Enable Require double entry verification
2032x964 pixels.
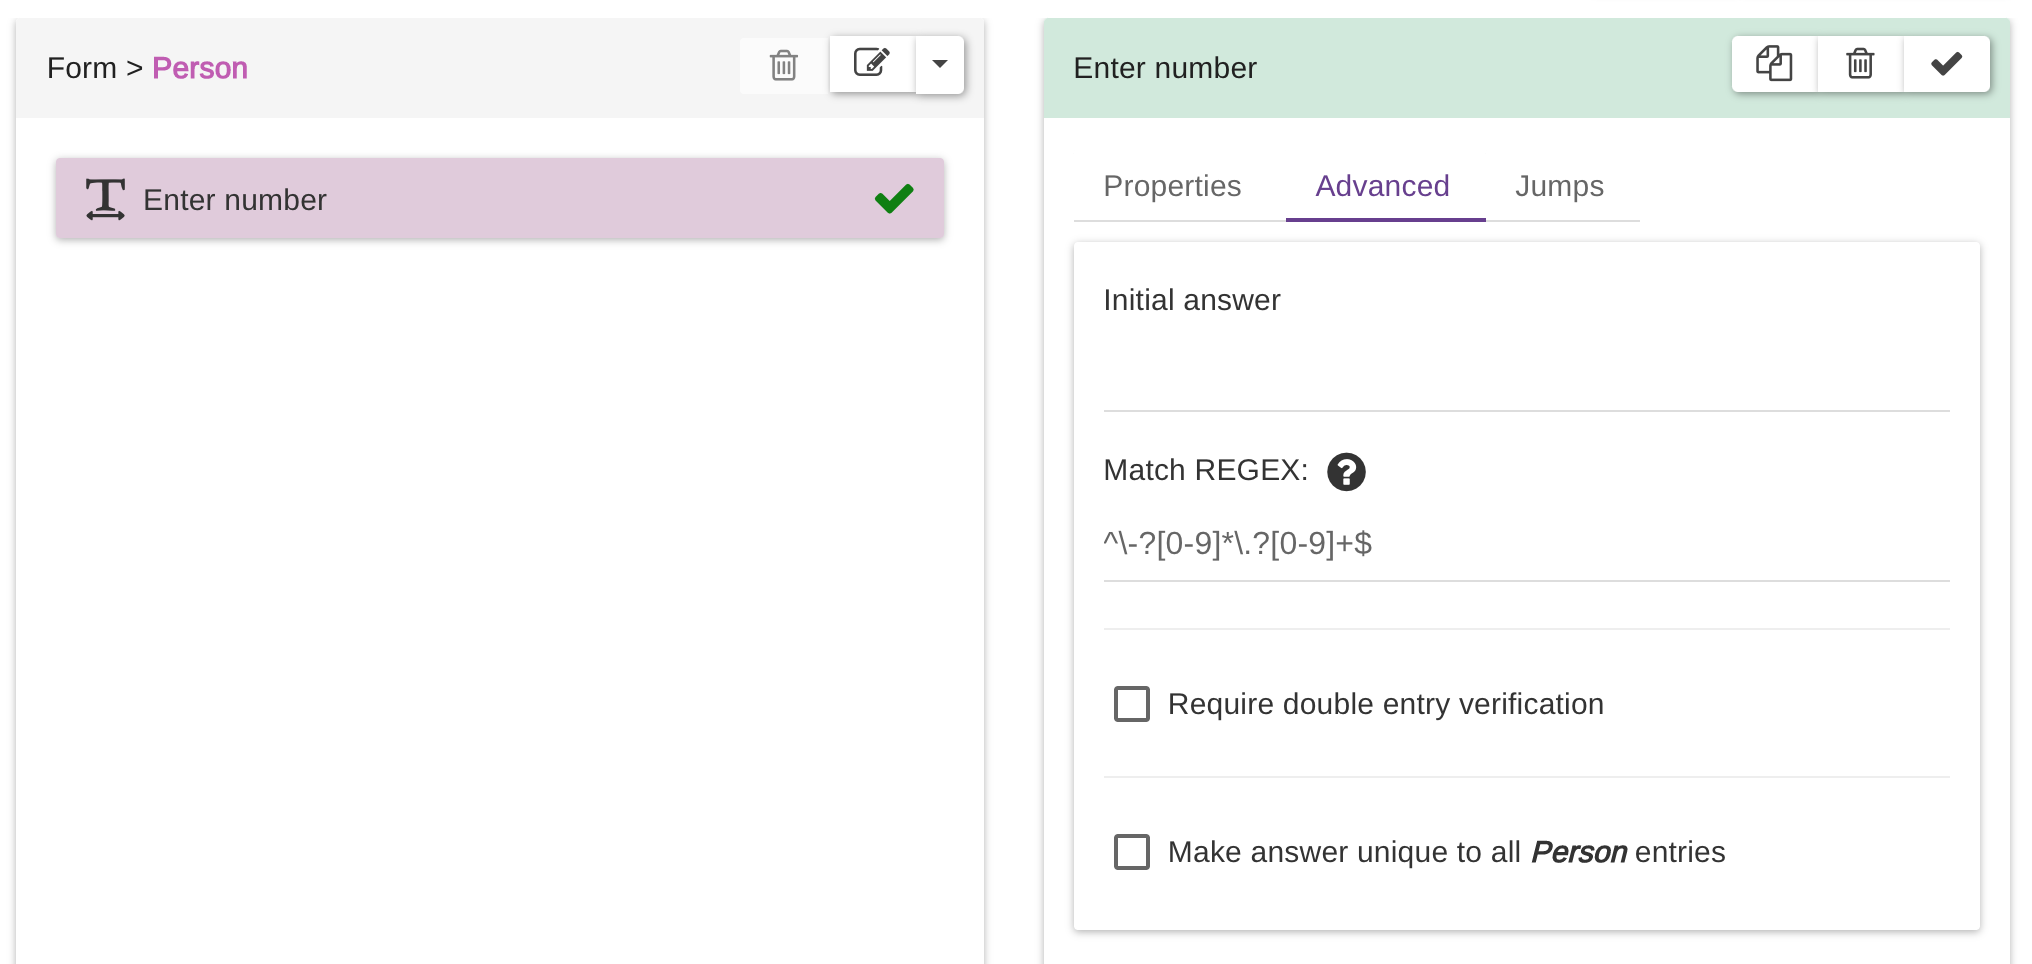click(x=1132, y=704)
